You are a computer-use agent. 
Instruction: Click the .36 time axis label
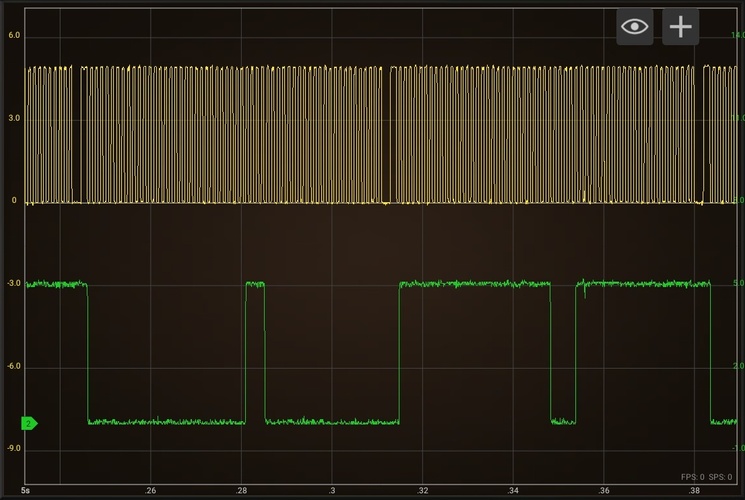[603, 490]
